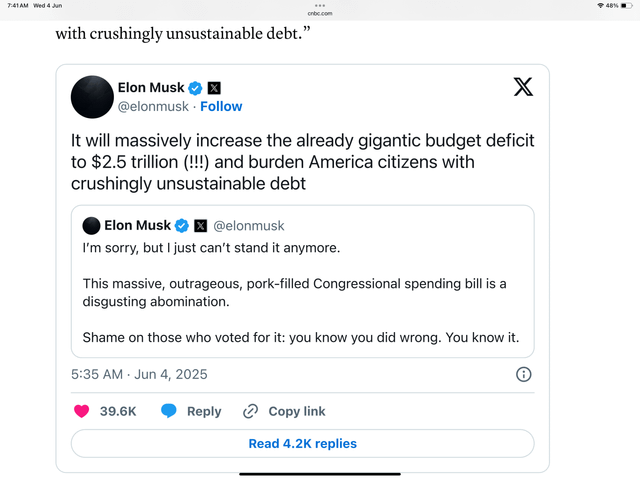
Task: Click the verified badge in quoted tweet
Action: pos(182,226)
